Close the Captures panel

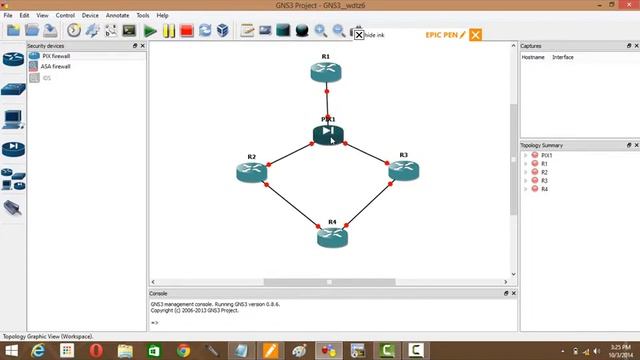[x=636, y=46]
